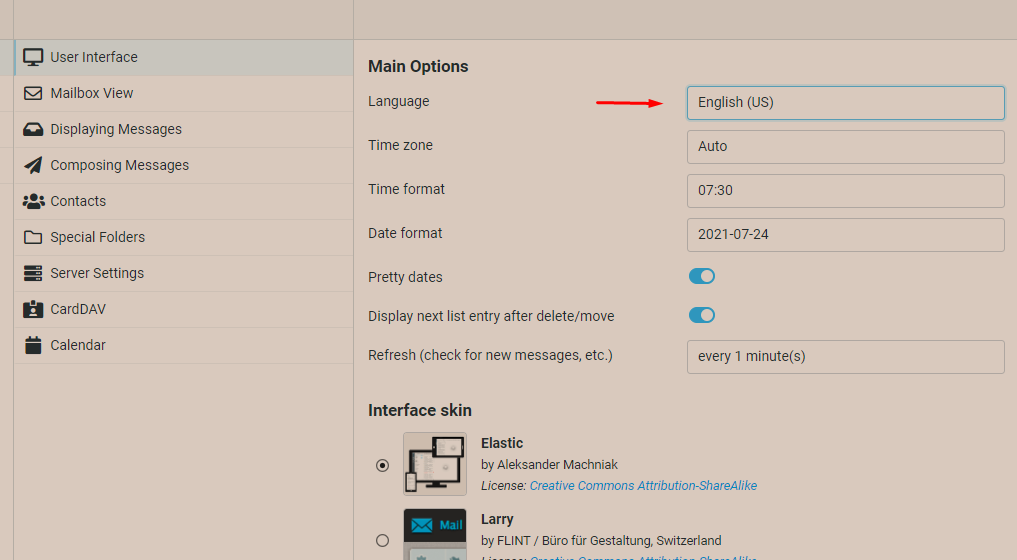Open the Refresh interval dropdown
Image resolution: width=1017 pixels, height=560 pixels.
tap(845, 357)
